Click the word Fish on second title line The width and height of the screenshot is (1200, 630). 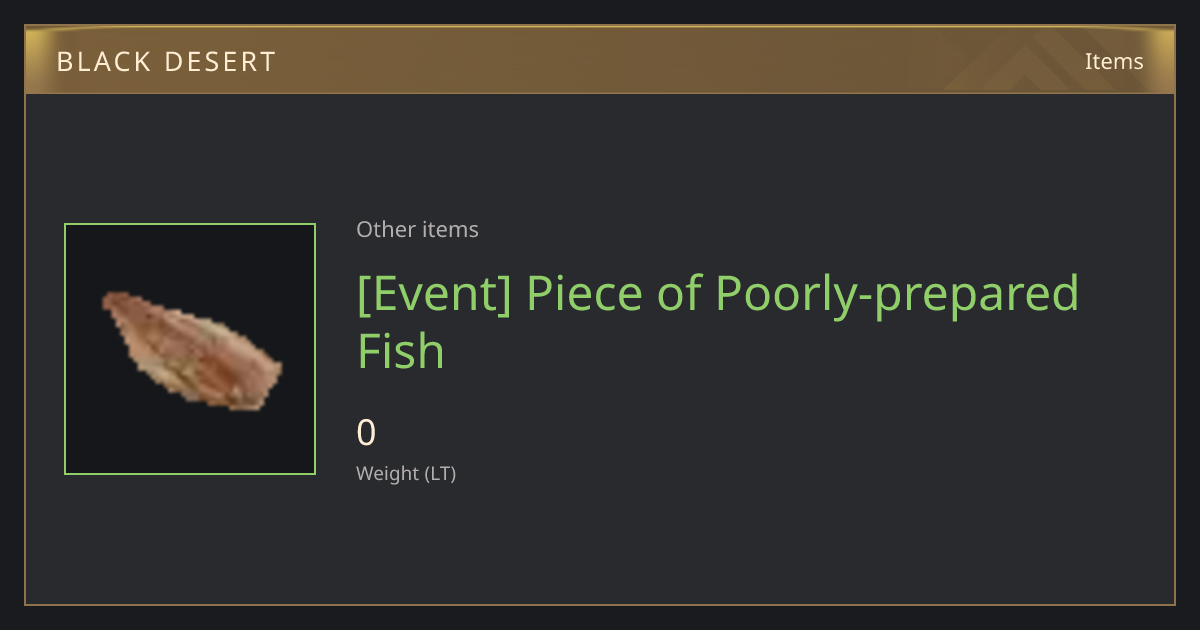[401, 352]
